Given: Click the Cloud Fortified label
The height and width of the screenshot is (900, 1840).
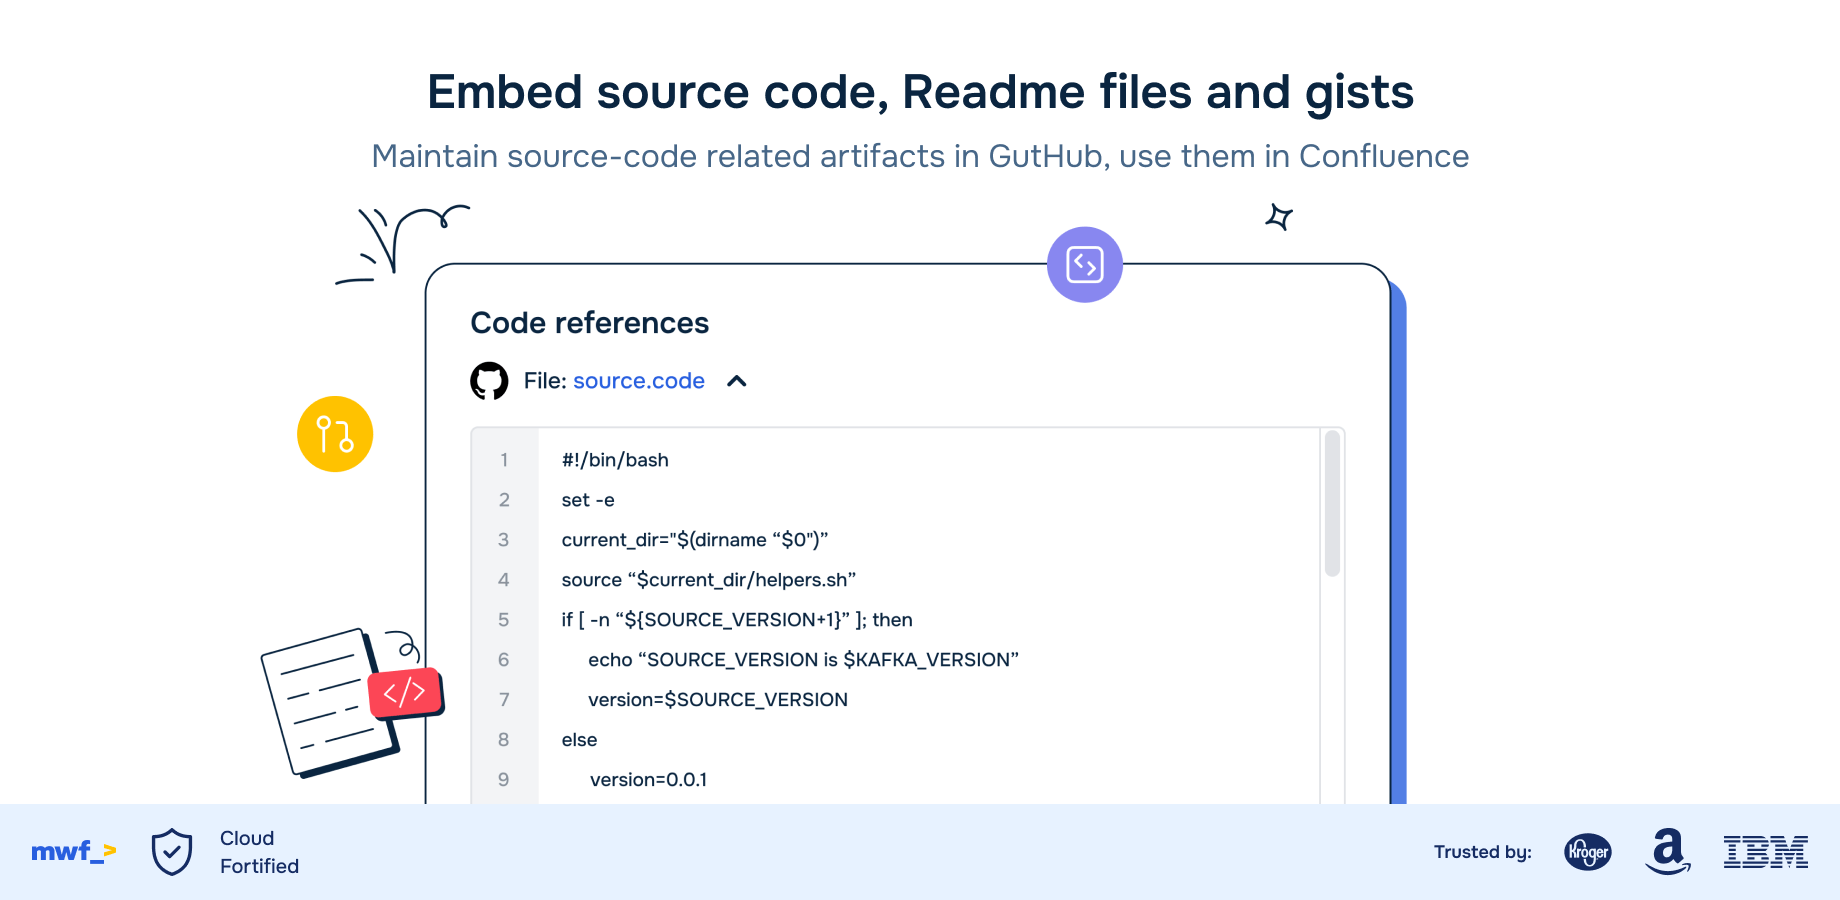Looking at the screenshot, I should click(x=259, y=852).
